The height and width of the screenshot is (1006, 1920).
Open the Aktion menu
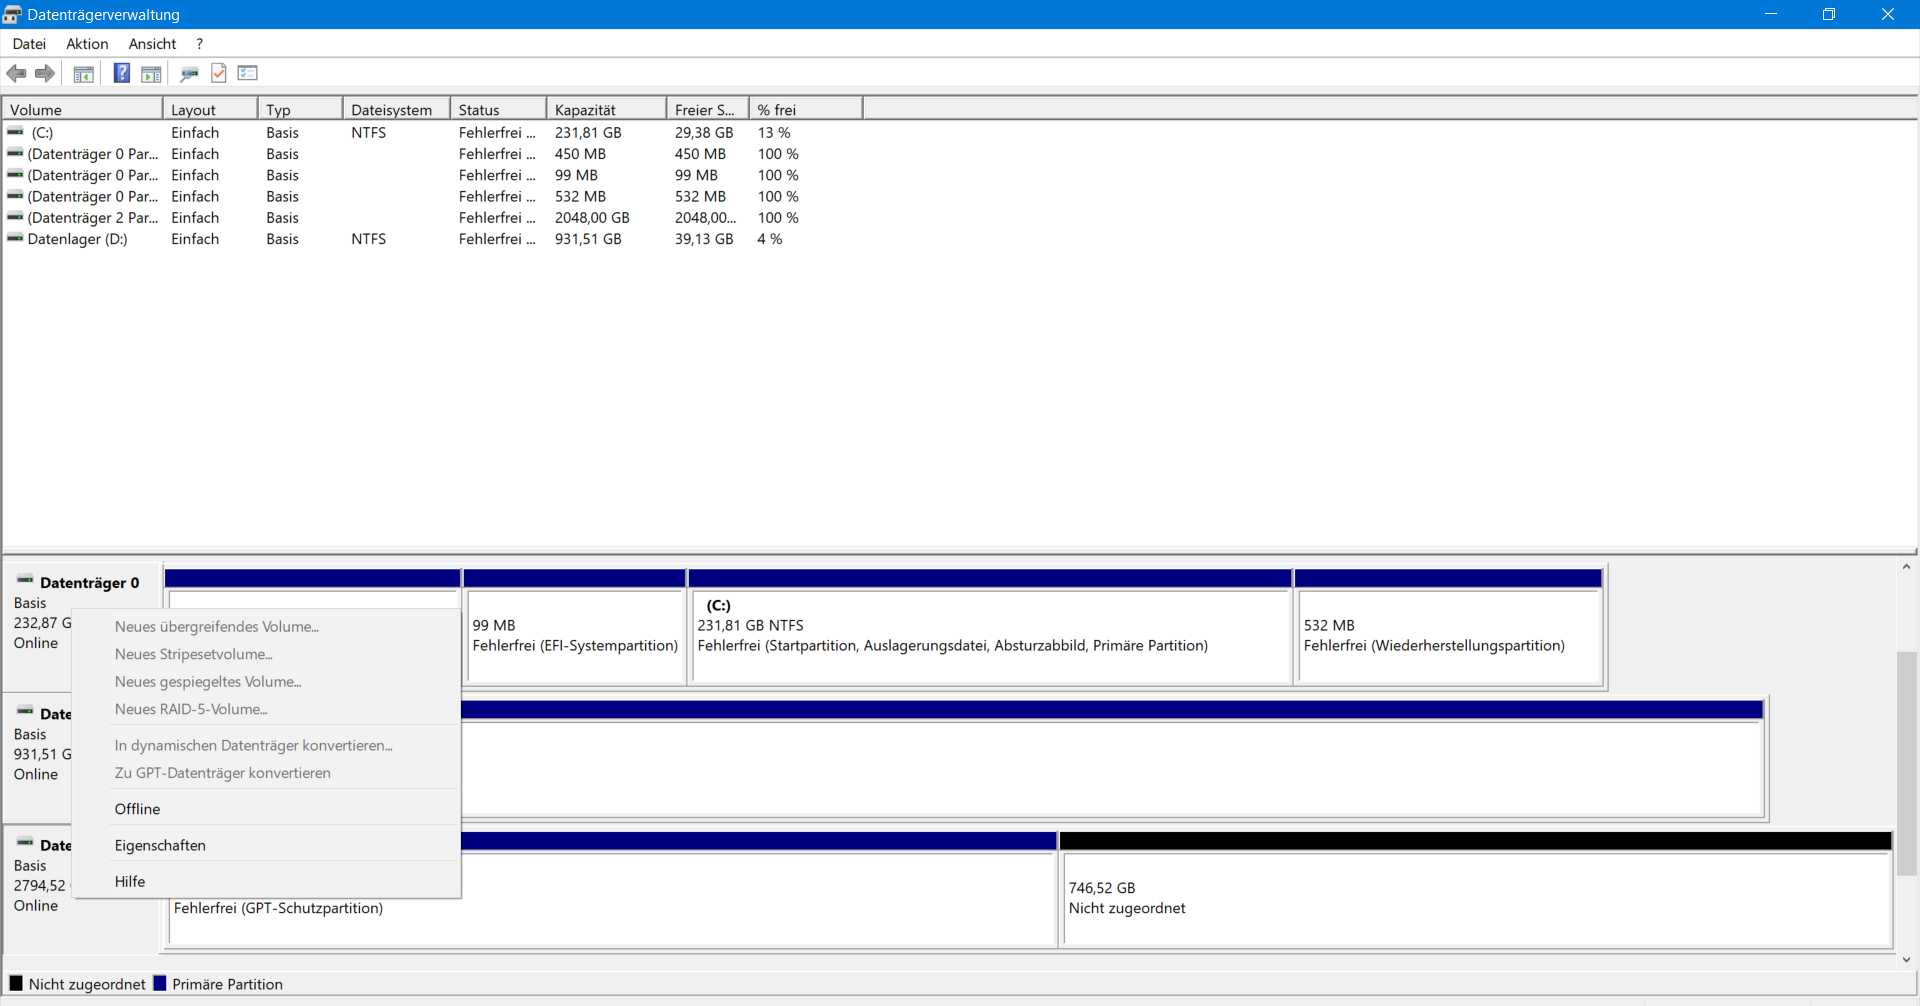[x=87, y=44]
